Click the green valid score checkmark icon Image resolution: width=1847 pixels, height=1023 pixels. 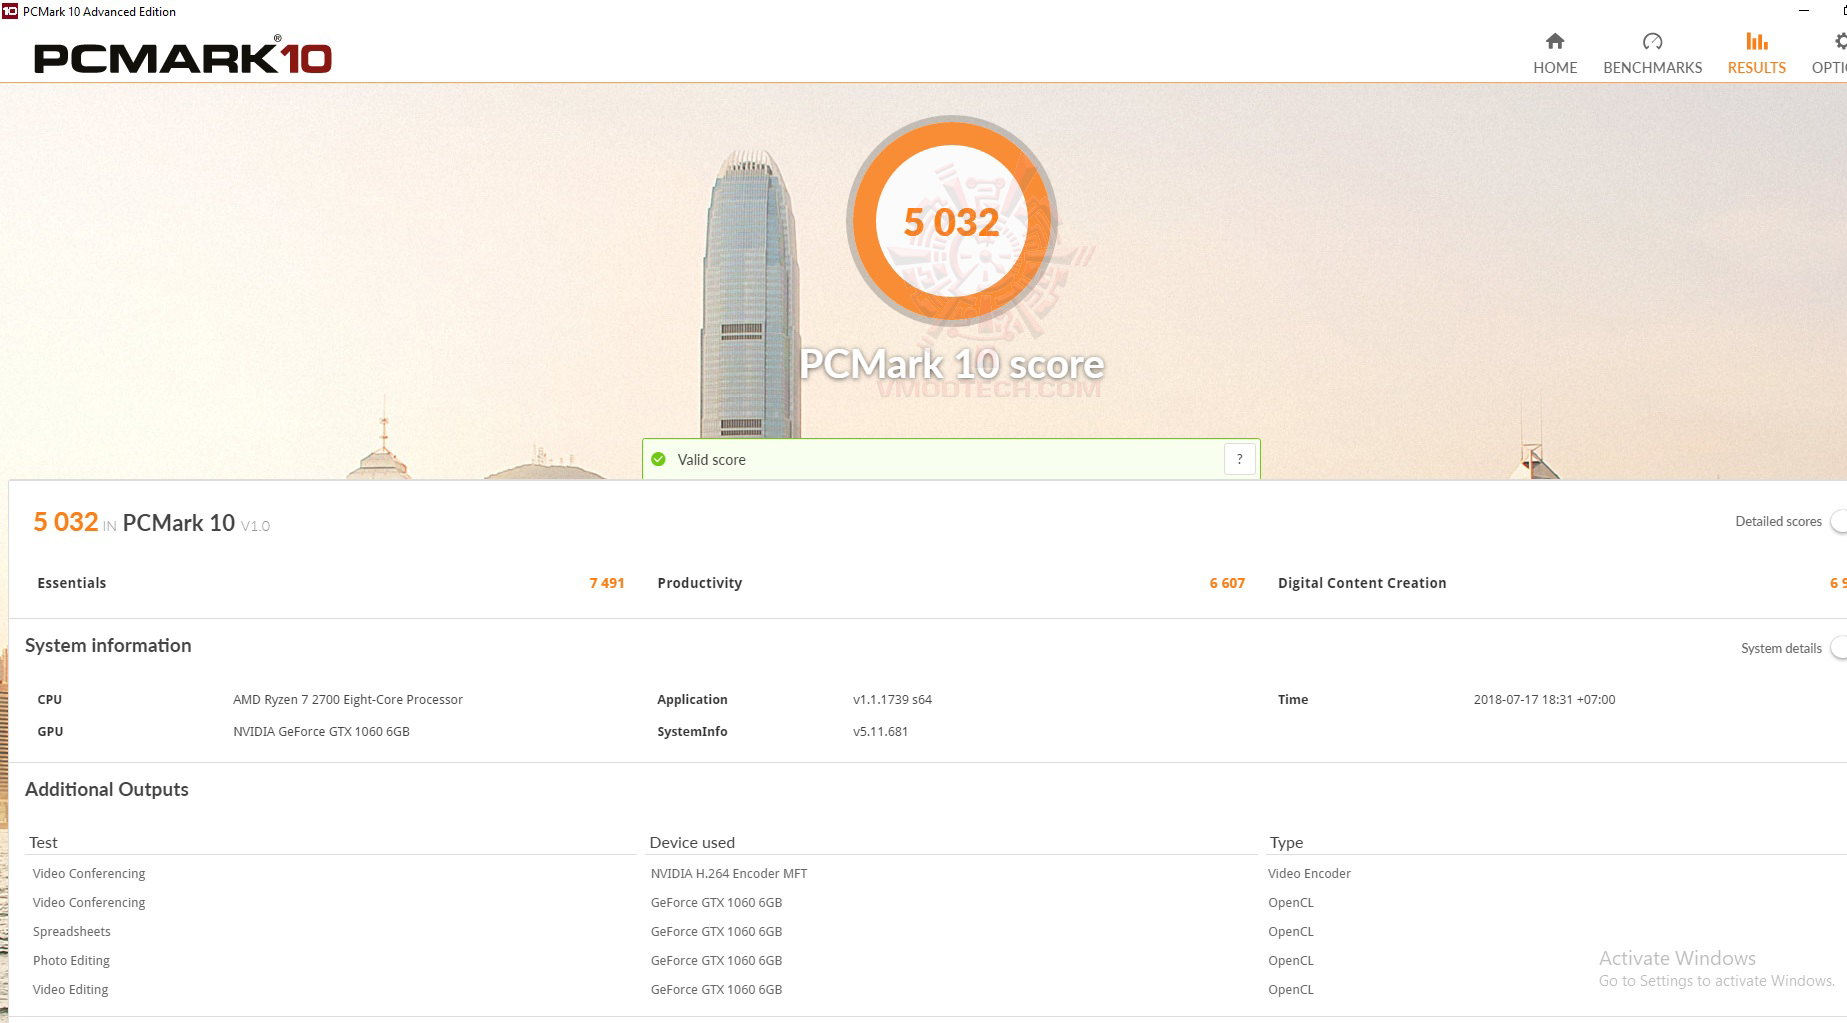658,460
